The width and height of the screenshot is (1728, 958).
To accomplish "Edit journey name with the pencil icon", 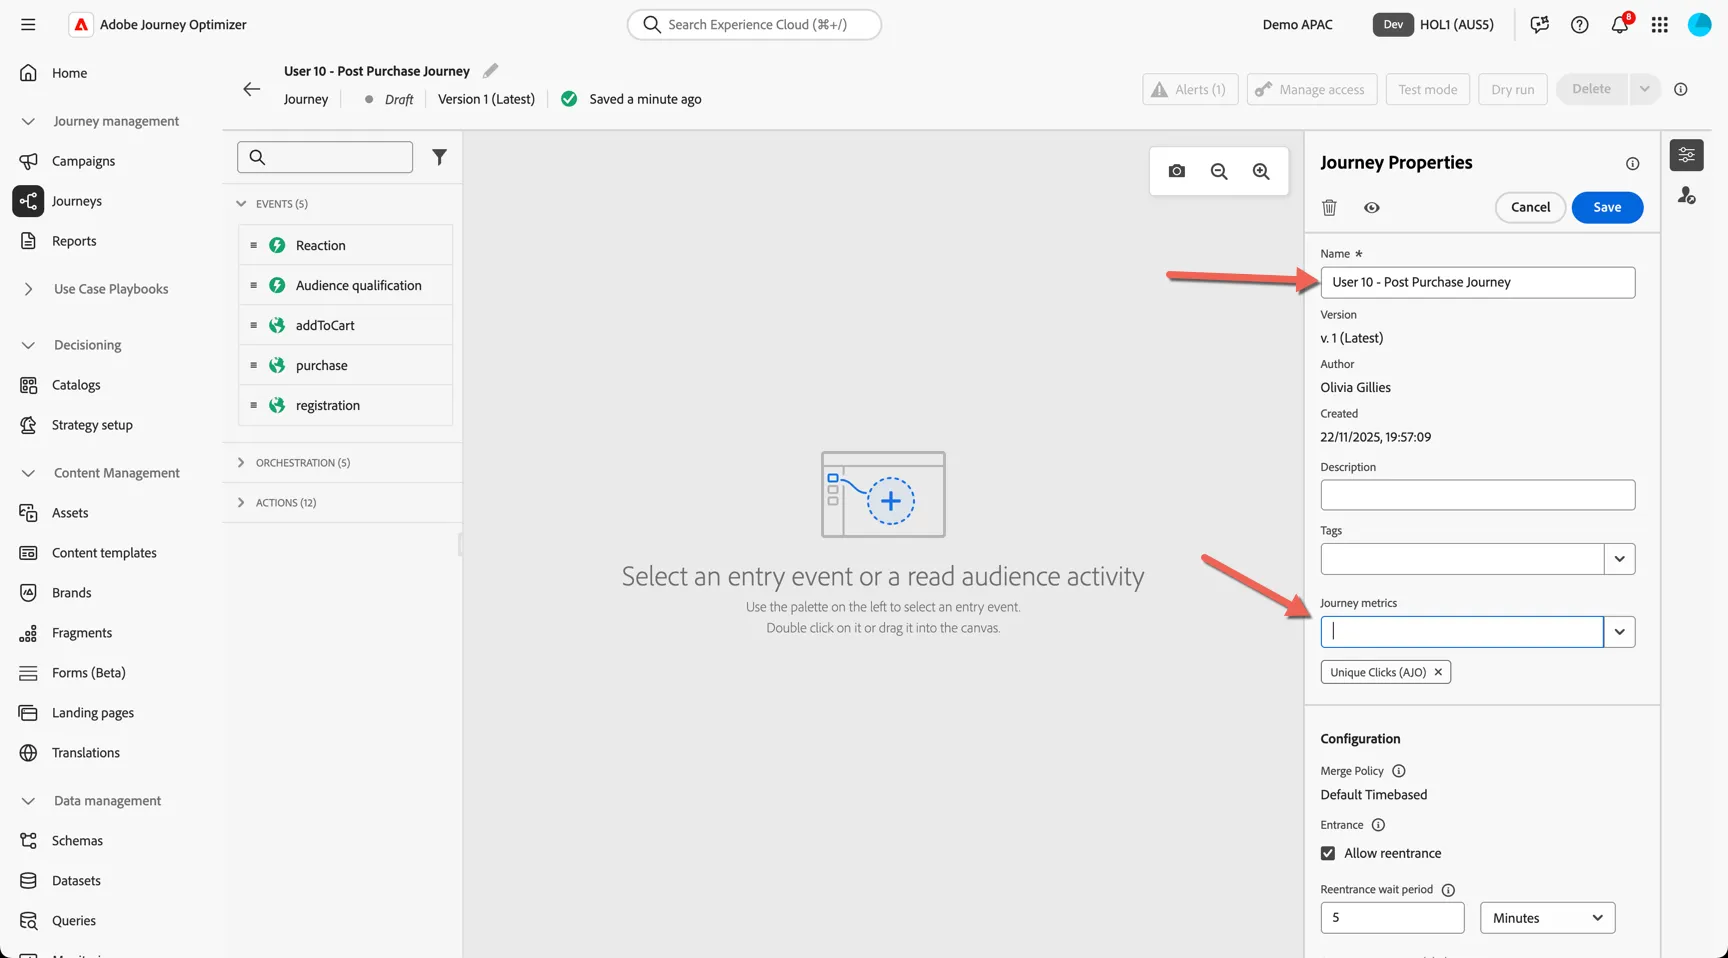I will click(490, 71).
